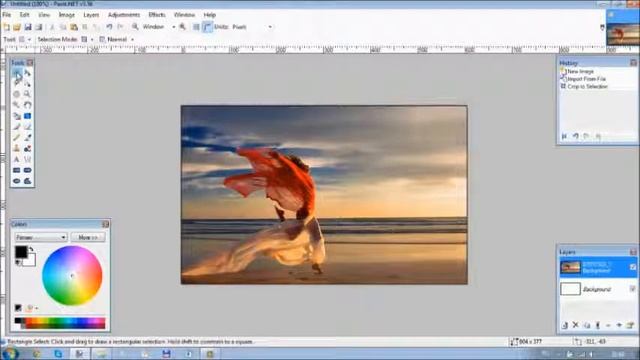Duplicate layer icon in Layers panel
This screenshot has width=640, height=360.
coord(587,325)
